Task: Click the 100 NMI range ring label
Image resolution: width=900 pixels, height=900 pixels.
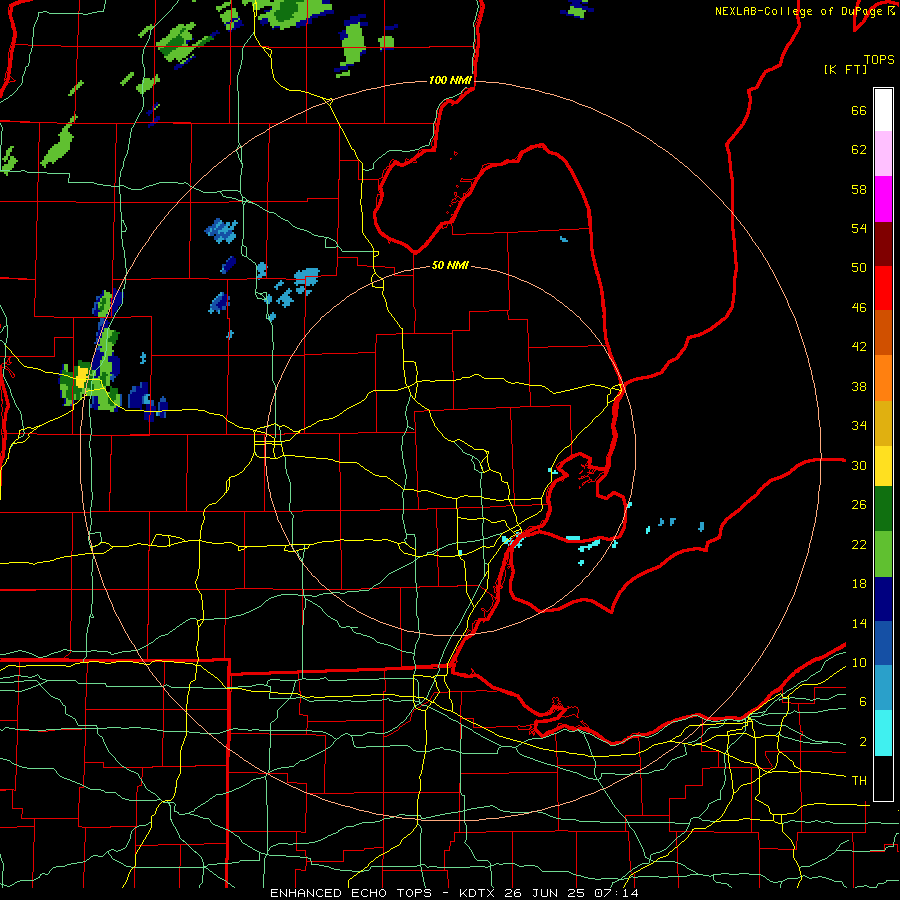Action: (x=450, y=80)
